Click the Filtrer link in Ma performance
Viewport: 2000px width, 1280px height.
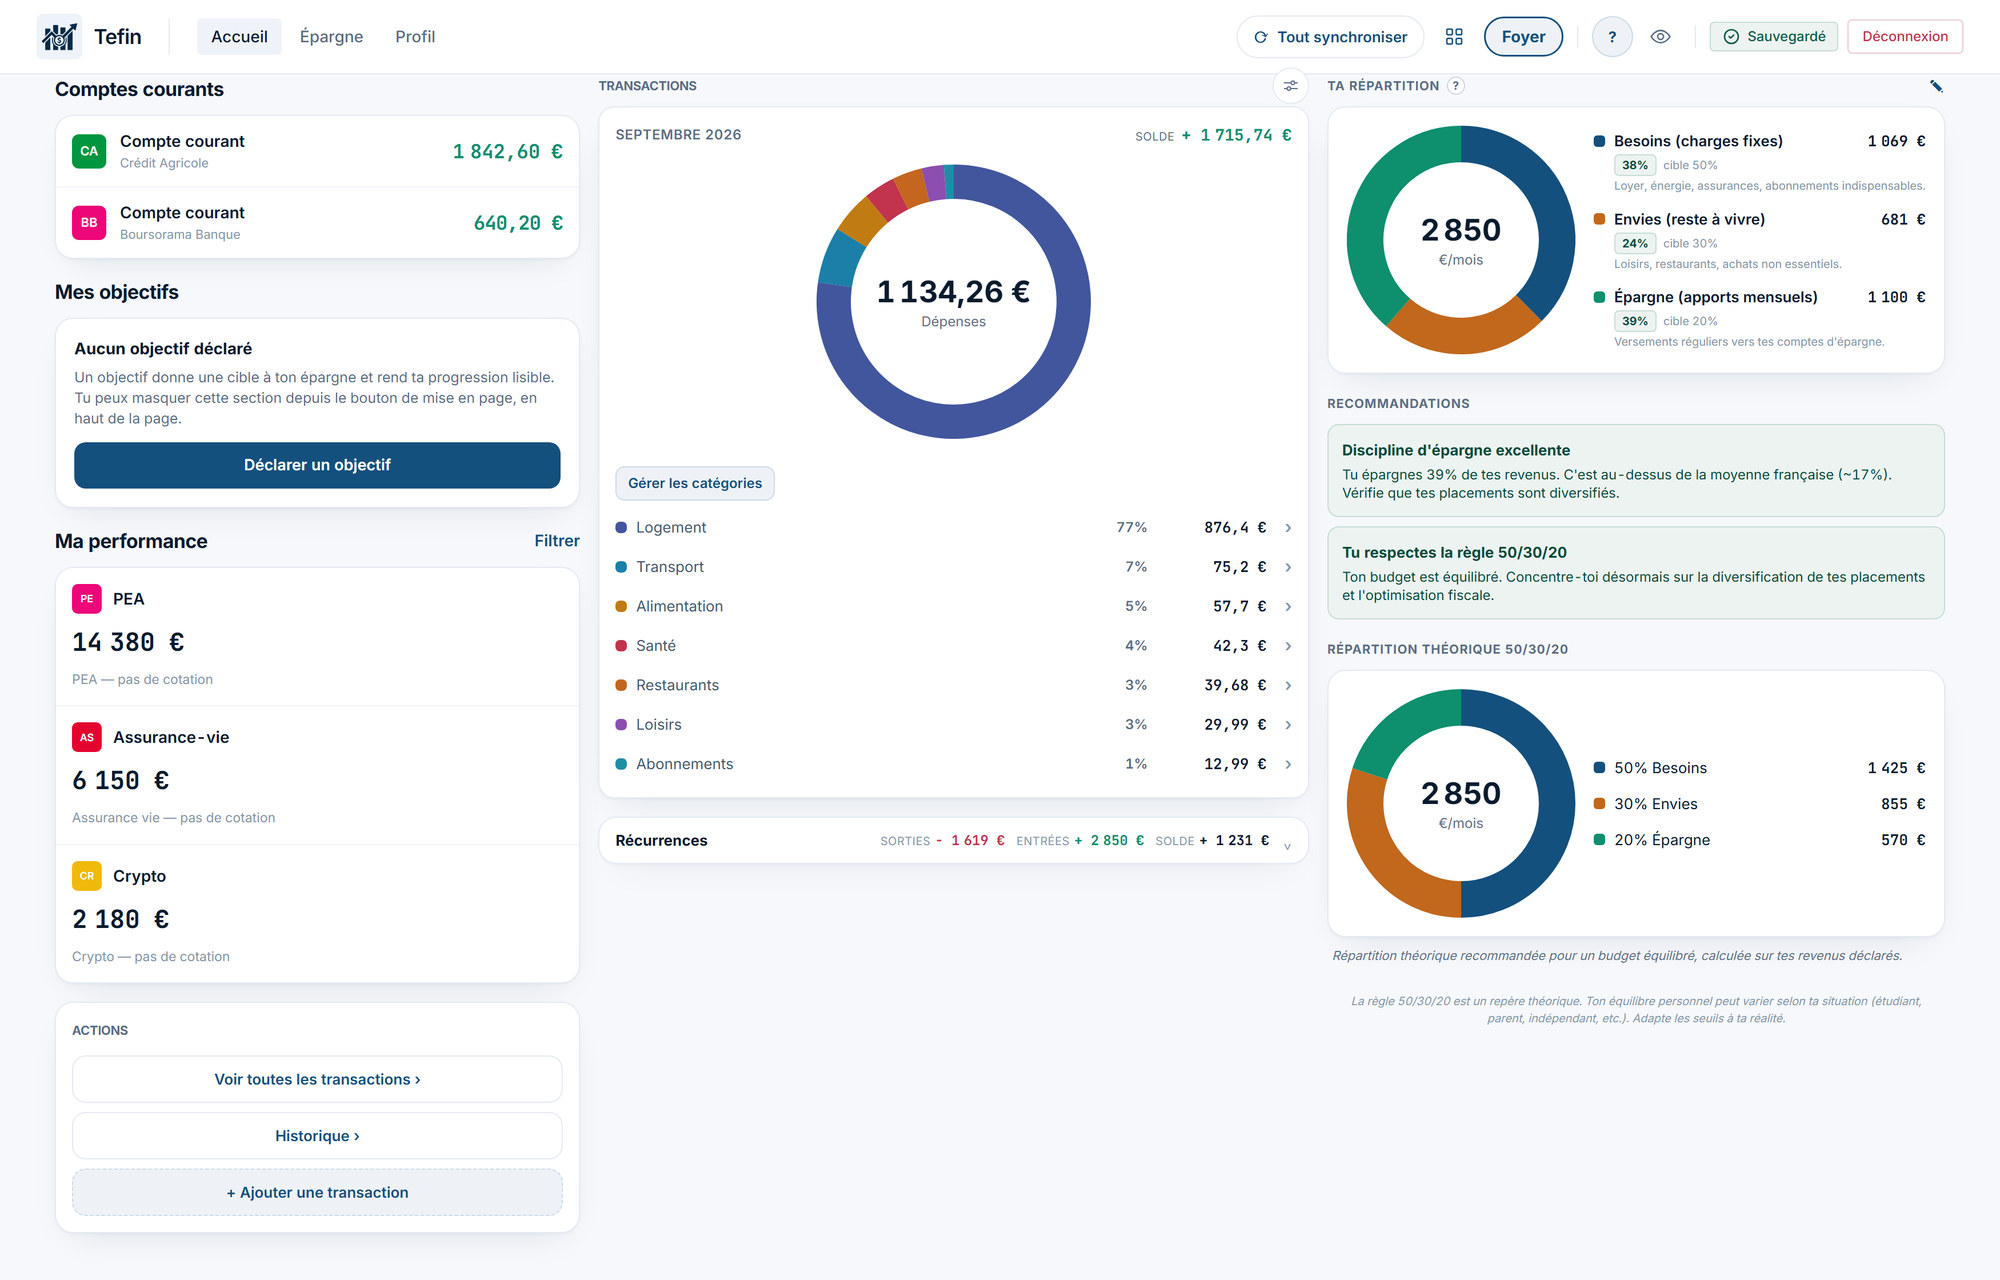click(557, 541)
